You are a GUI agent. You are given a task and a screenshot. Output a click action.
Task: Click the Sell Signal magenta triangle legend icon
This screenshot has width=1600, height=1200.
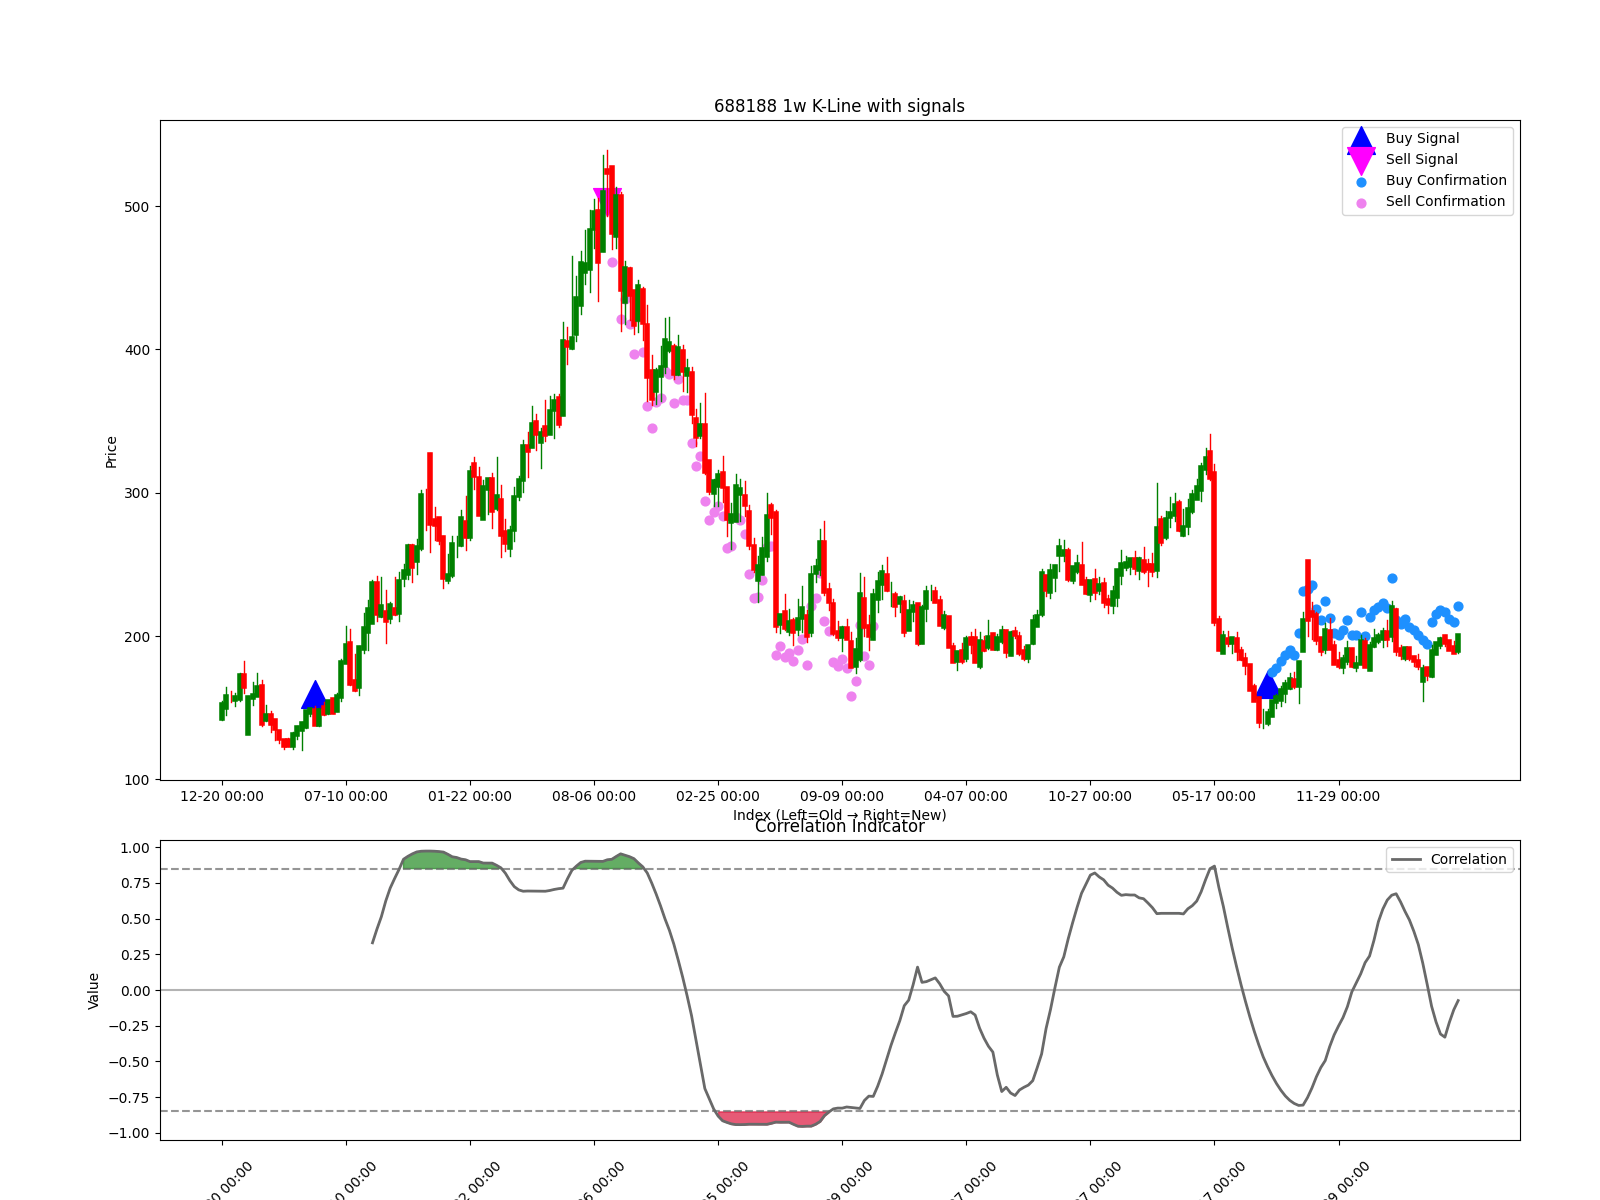(x=1361, y=161)
